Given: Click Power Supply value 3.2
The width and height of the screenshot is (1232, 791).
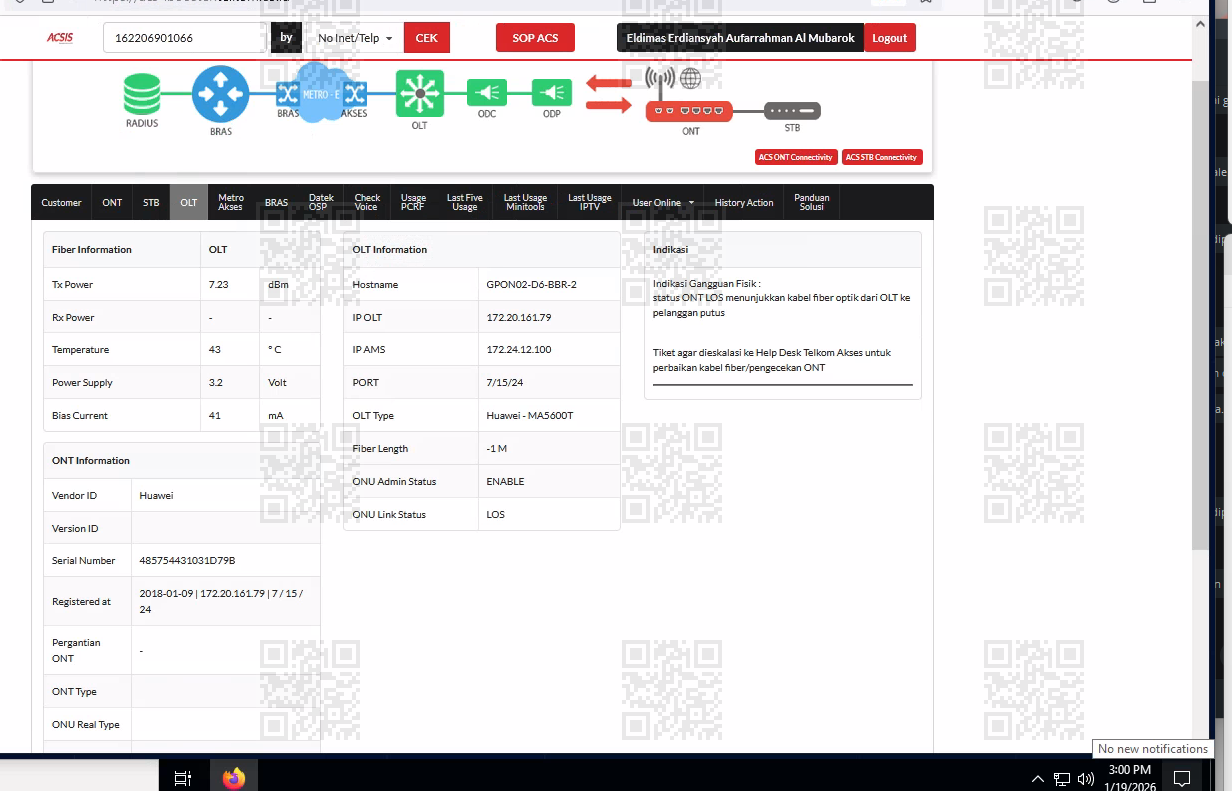Looking at the screenshot, I should coord(215,383).
